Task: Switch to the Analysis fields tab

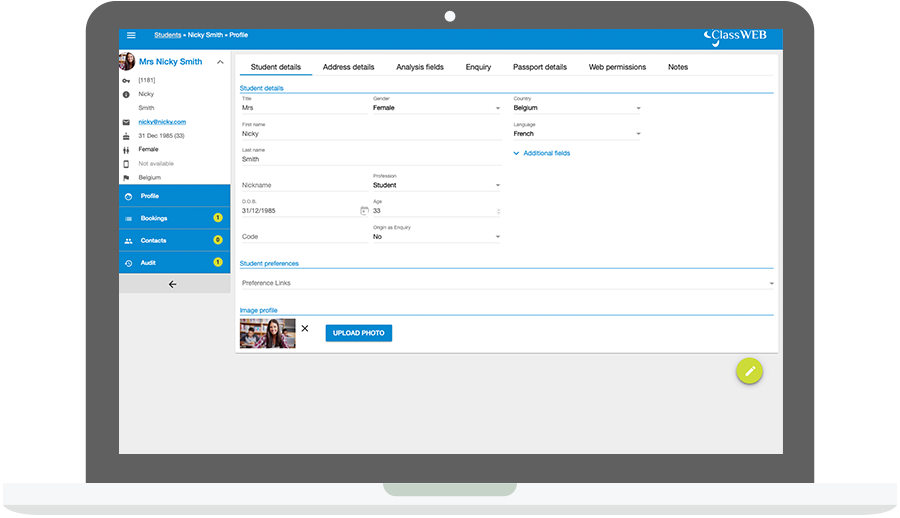Action: (420, 67)
